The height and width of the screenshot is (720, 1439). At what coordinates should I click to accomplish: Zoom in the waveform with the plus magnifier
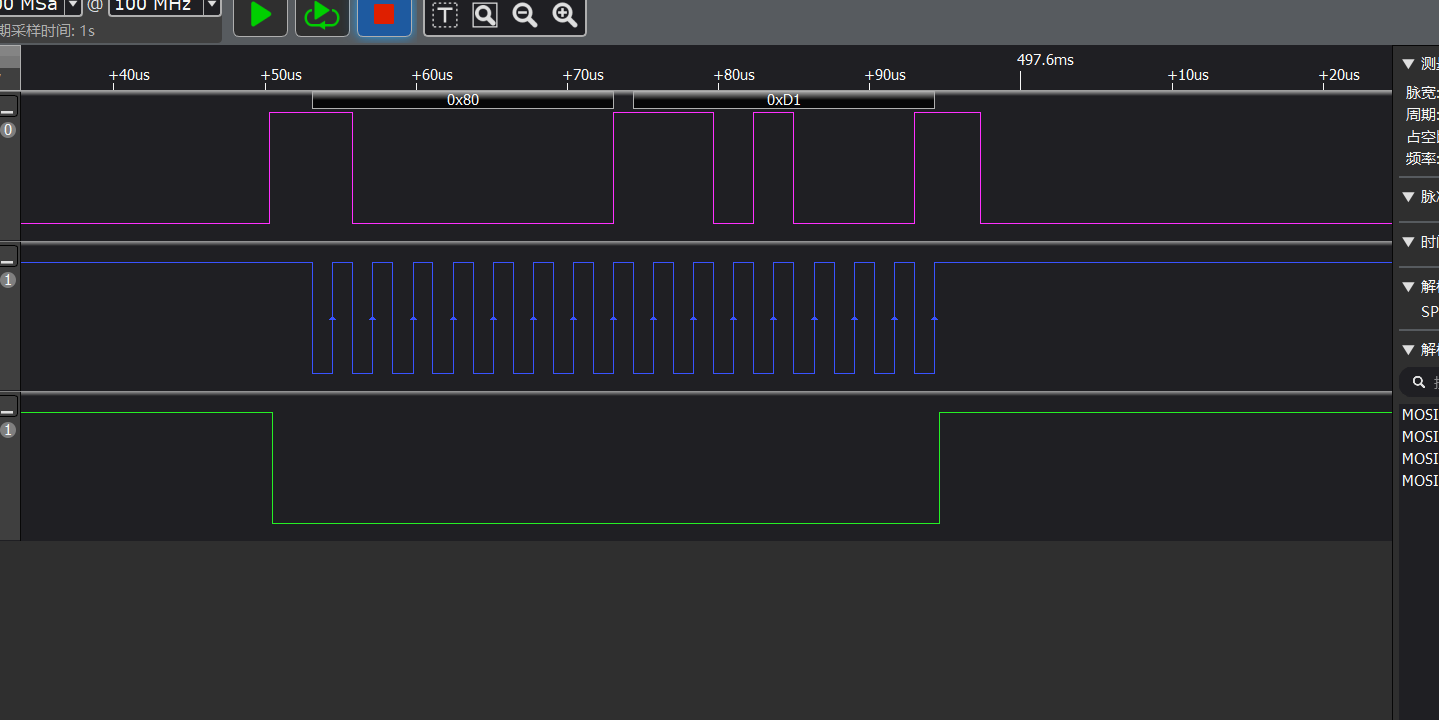pos(565,15)
